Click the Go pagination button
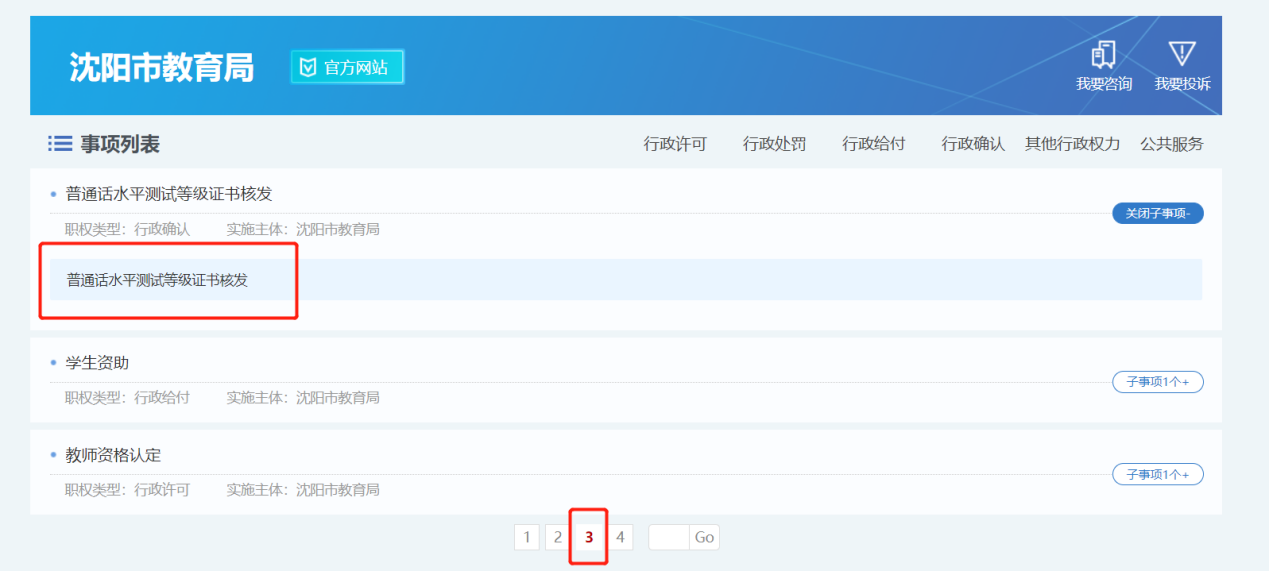Image resolution: width=1269 pixels, height=571 pixels. [705, 537]
